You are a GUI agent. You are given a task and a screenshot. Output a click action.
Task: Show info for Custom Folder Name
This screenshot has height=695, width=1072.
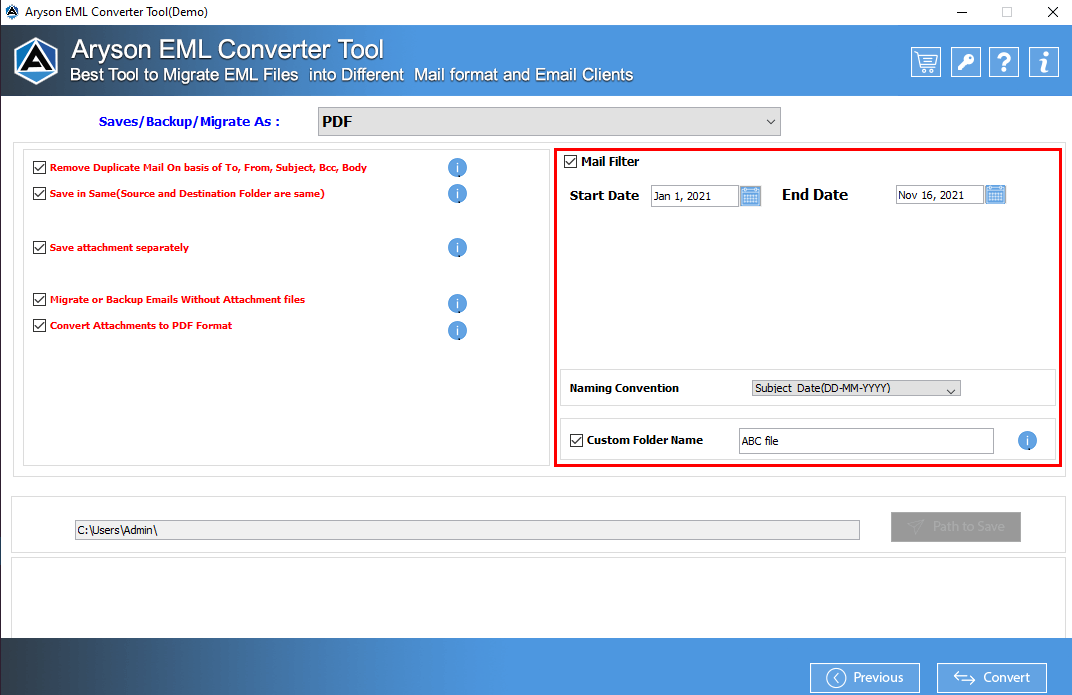1027,441
